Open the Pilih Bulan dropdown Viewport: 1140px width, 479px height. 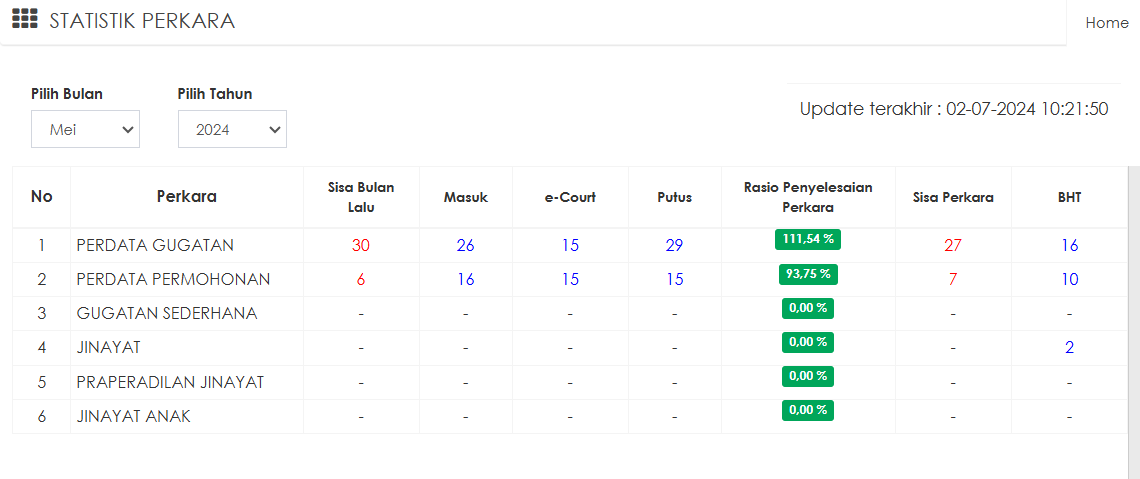85,129
